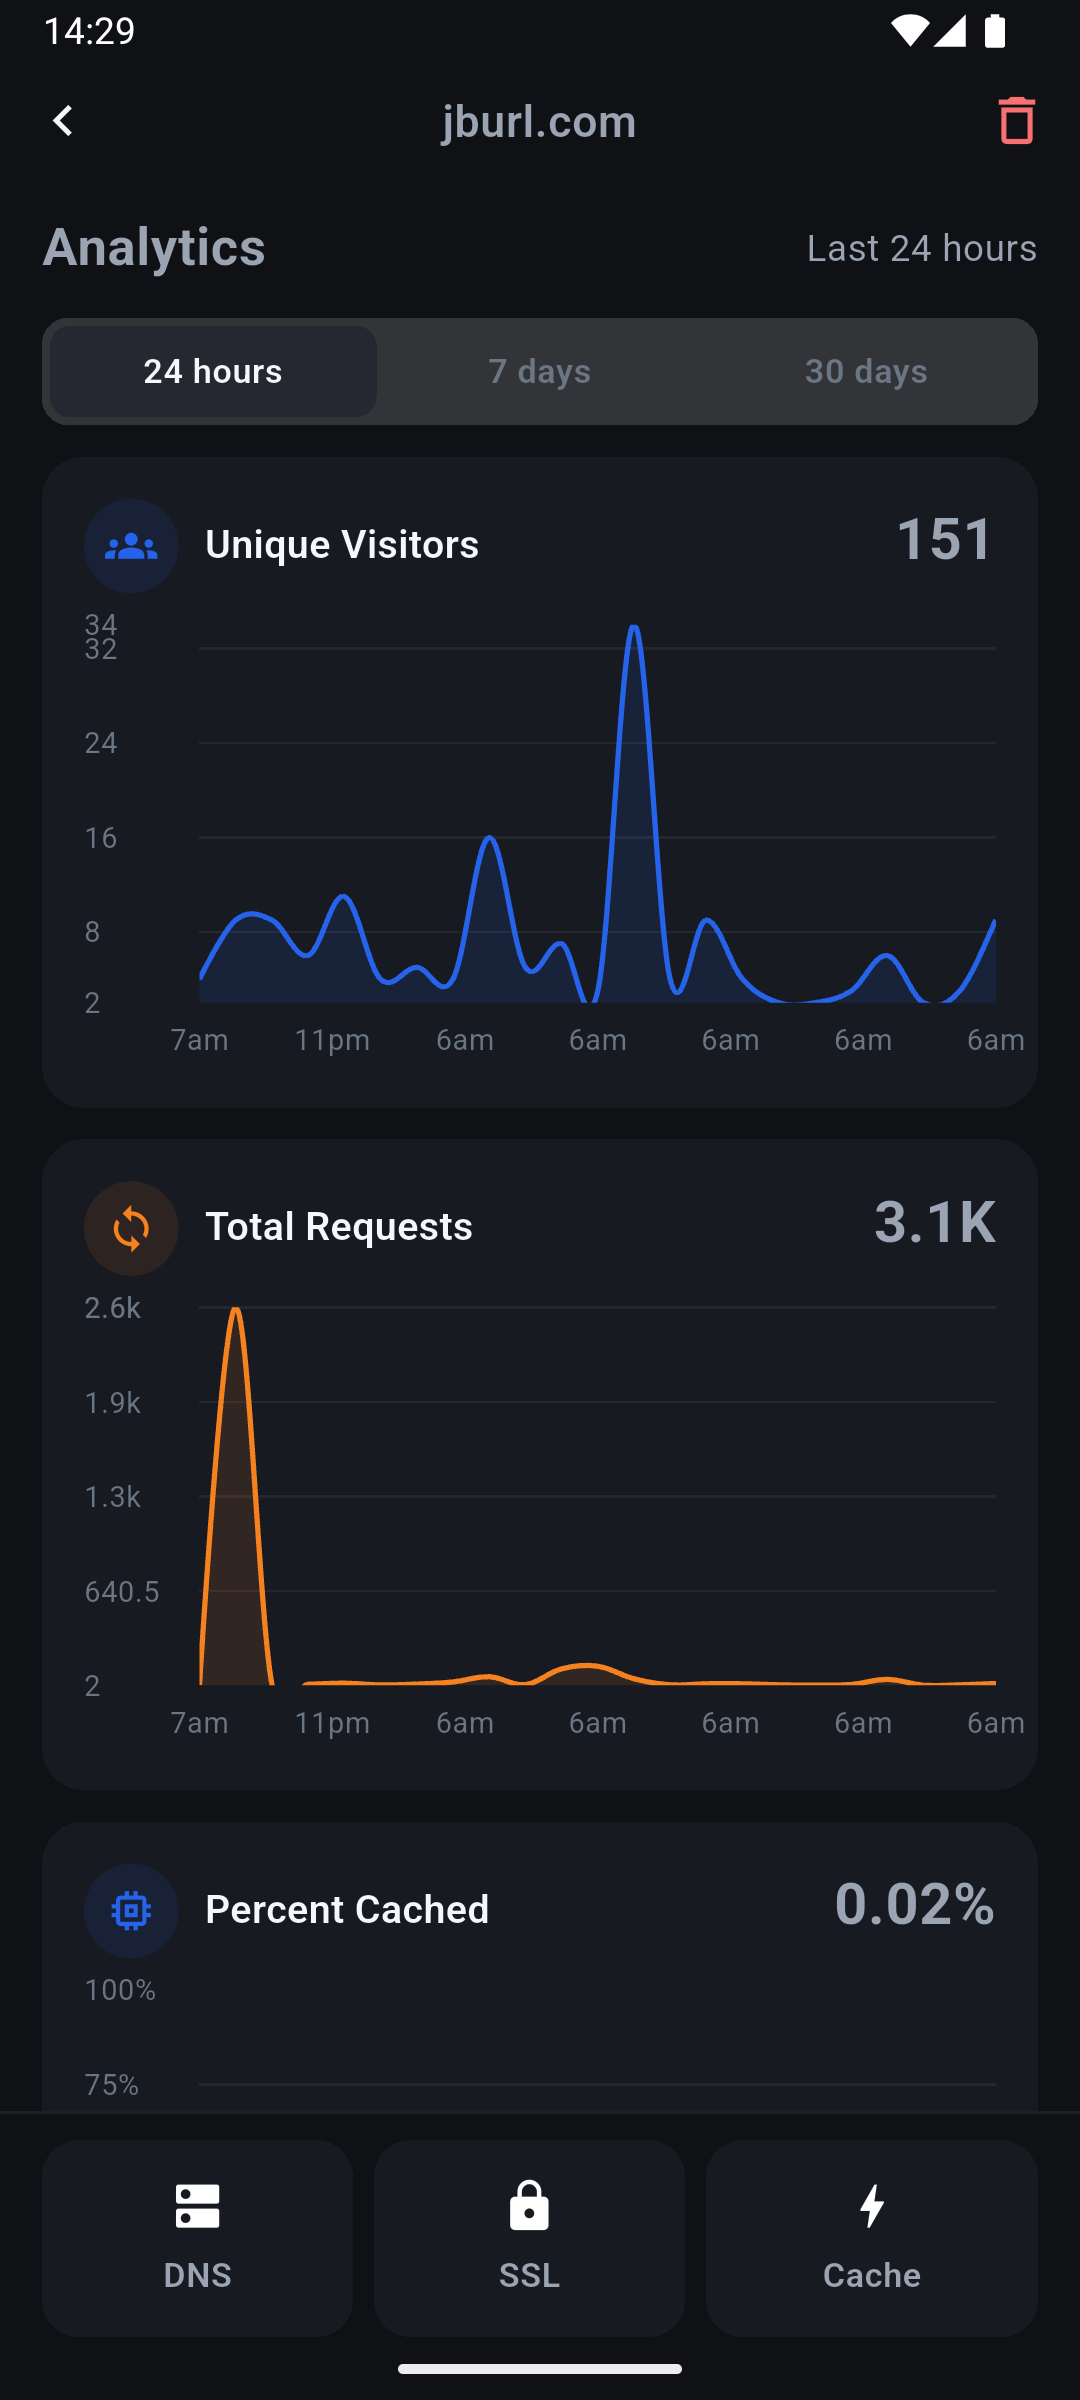Tap the 640.5 axis label
The width and height of the screenshot is (1080, 2400).
pyautogui.click(x=122, y=1592)
